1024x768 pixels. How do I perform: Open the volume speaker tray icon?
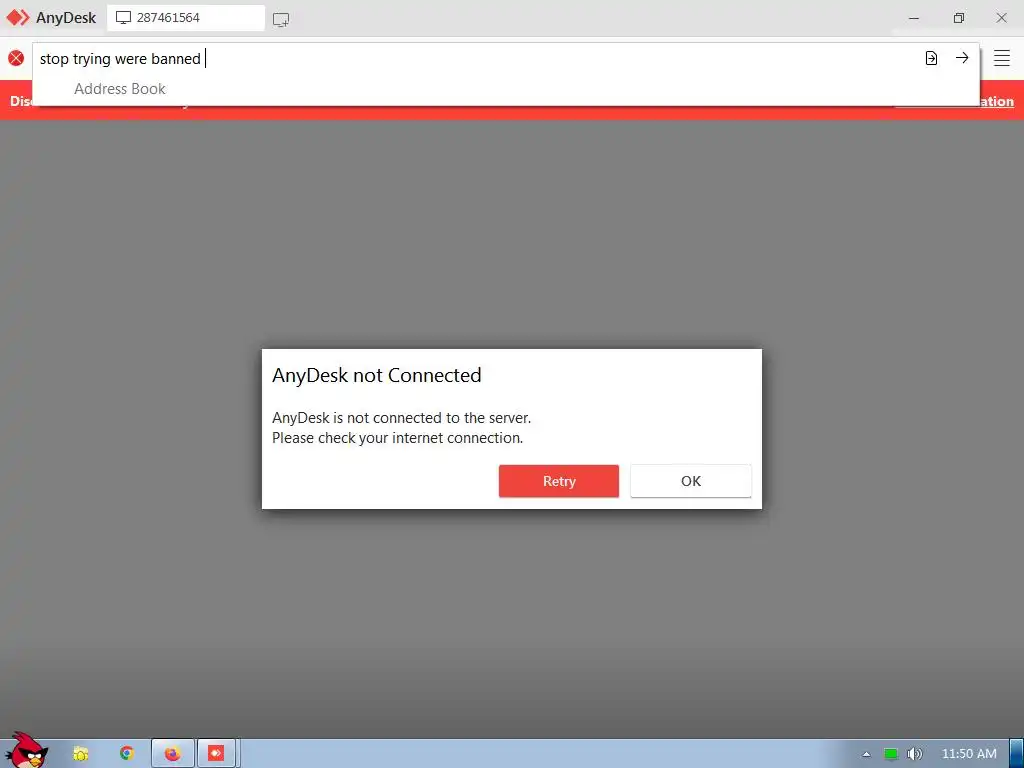pos(915,754)
